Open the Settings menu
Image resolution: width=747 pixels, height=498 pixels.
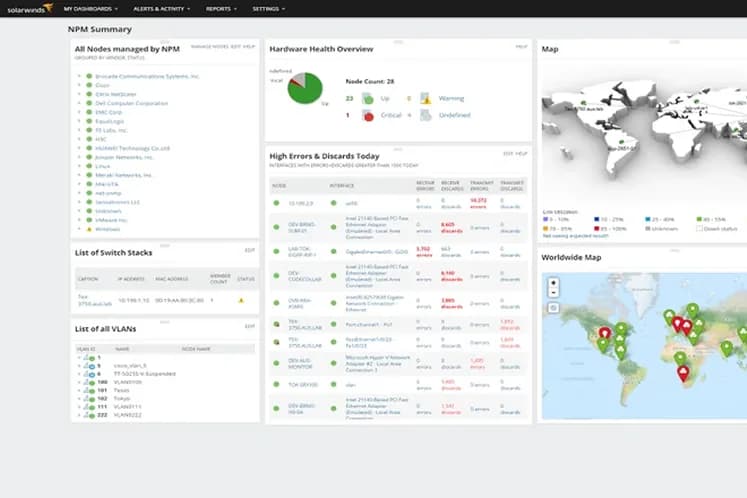click(269, 9)
